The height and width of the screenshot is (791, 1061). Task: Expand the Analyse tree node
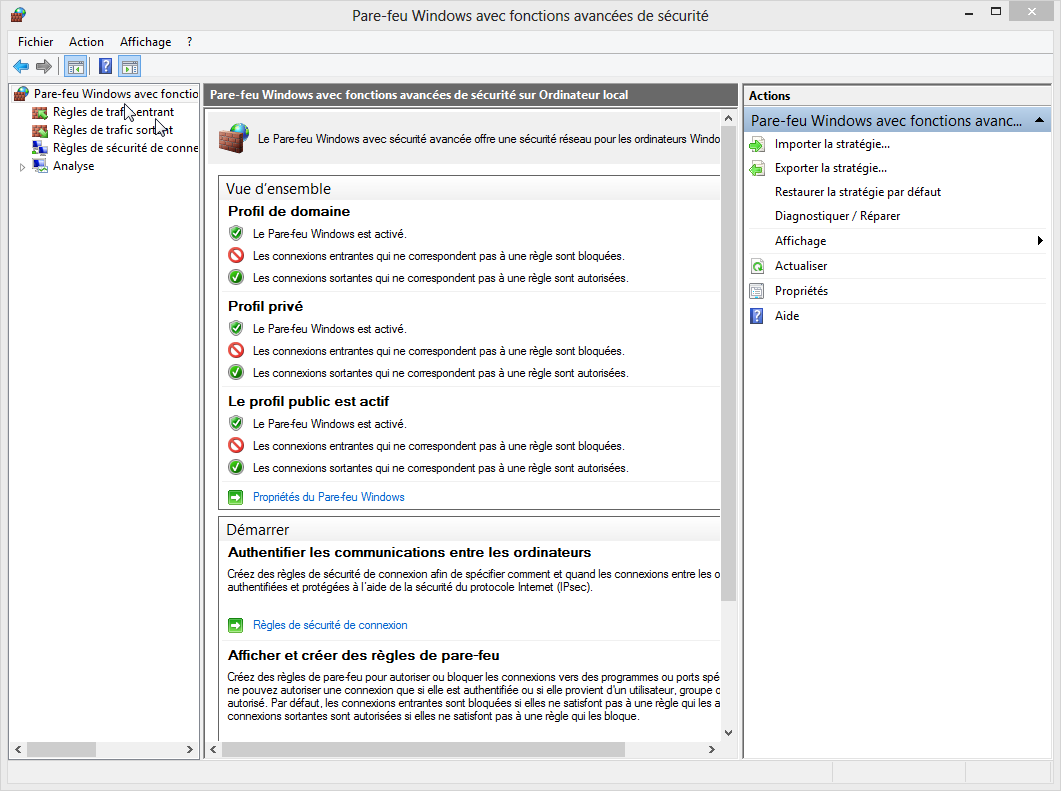(22, 166)
